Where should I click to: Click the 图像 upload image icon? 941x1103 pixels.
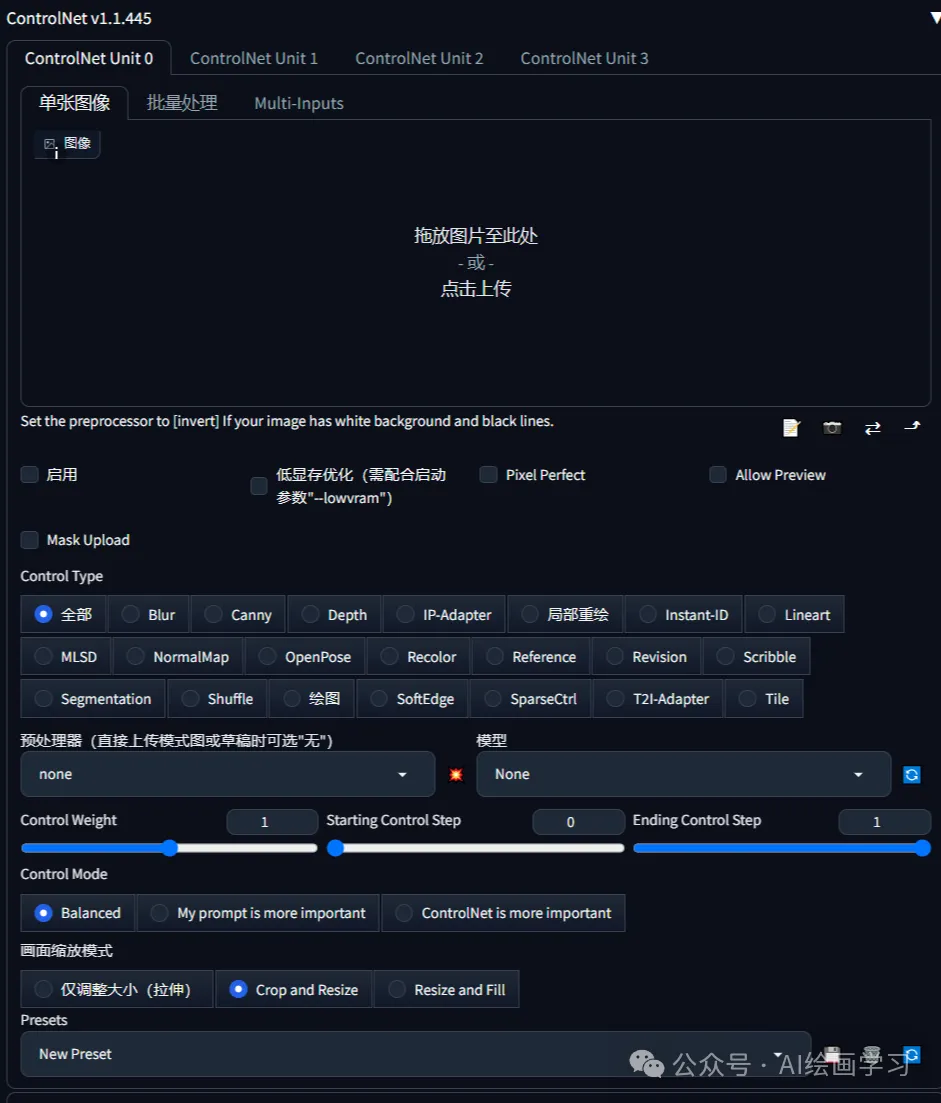(66, 143)
